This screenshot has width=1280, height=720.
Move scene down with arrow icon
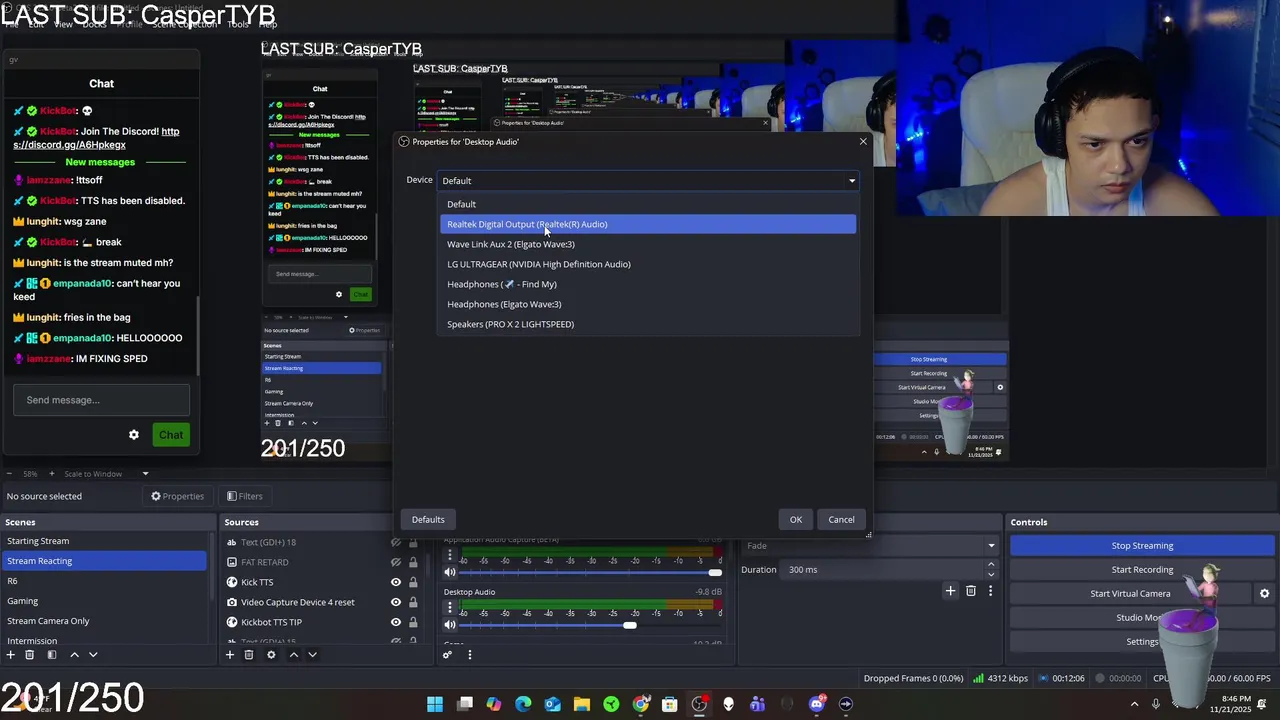[93, 655]
